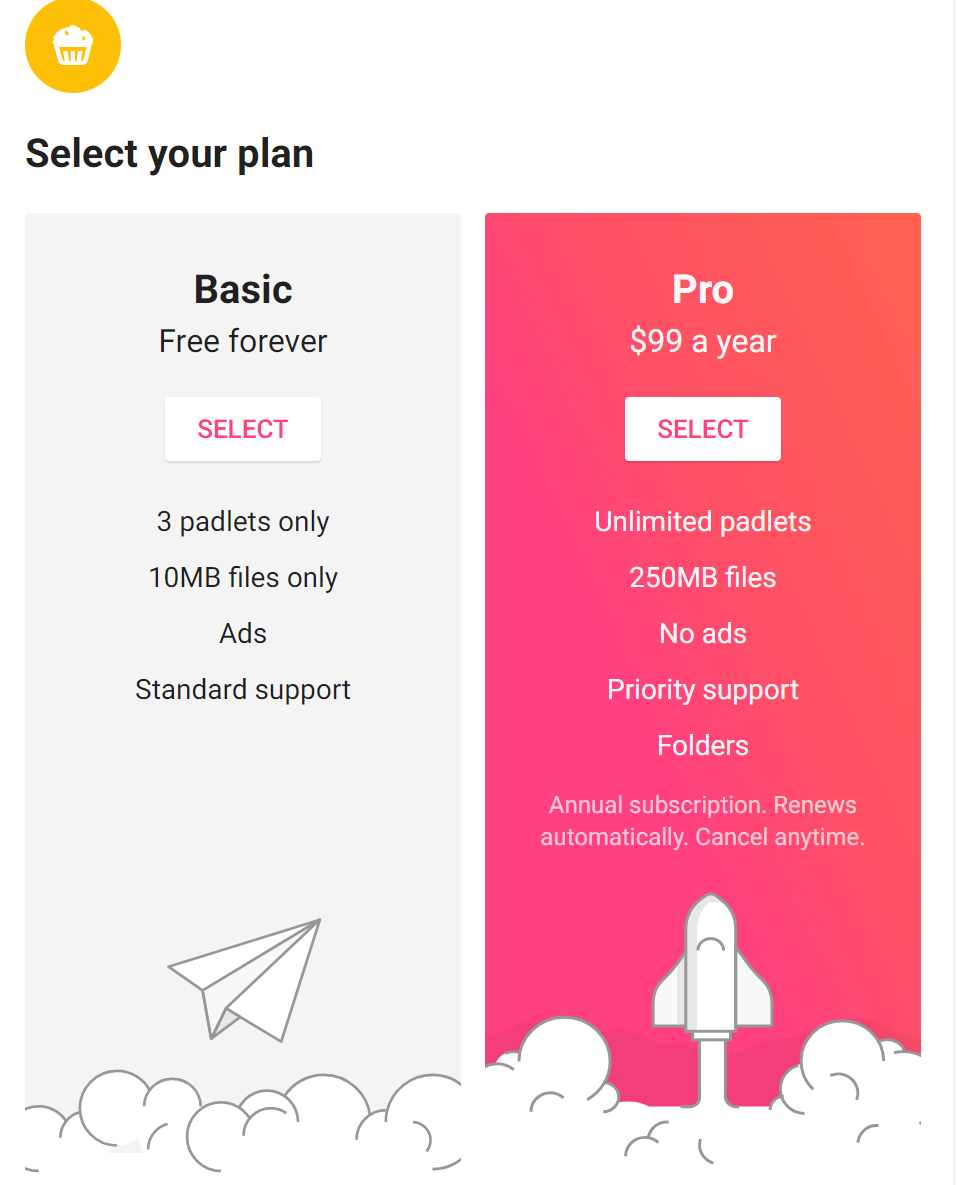Click the annual subscription renewal note
The width and height of the screenshot is (957, 1185).
[x=702, y=821]
